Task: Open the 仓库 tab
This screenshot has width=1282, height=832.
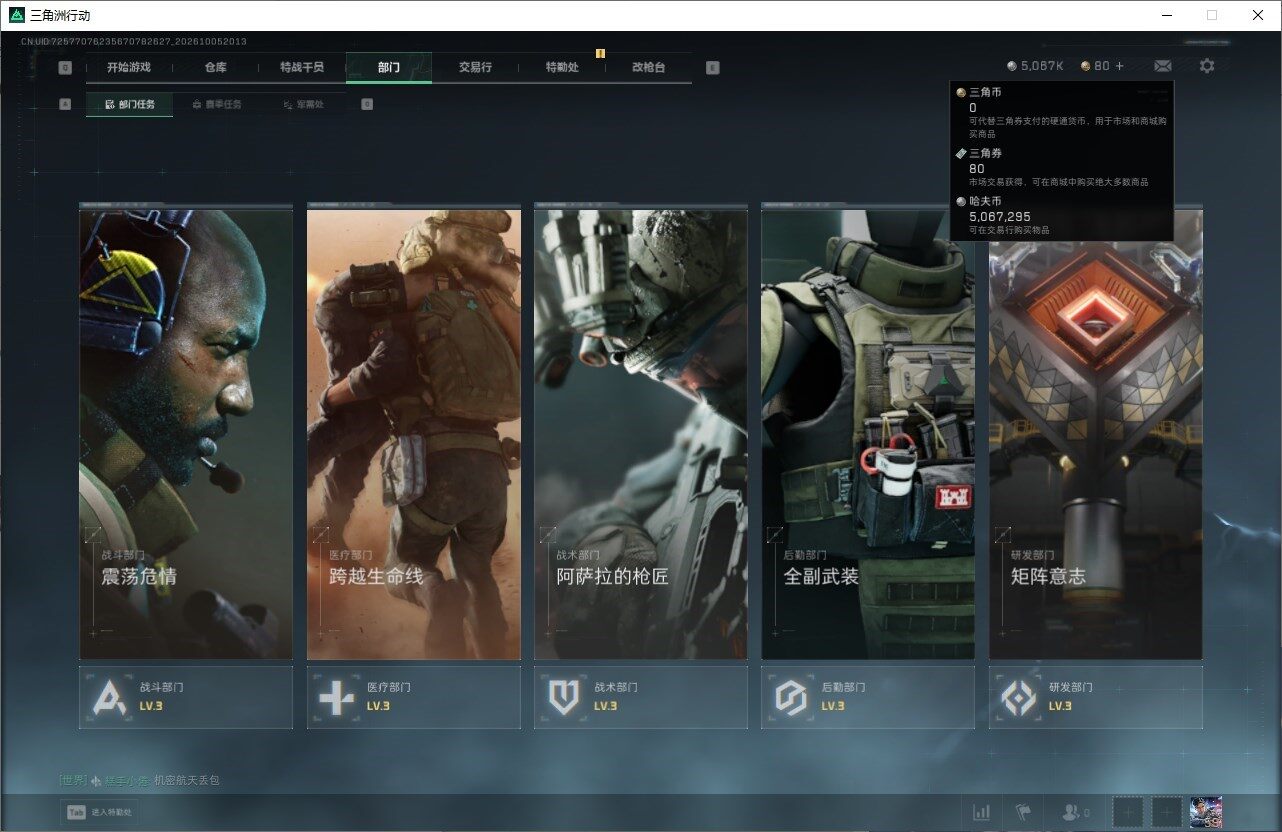Action: click(x=215, y=67)
